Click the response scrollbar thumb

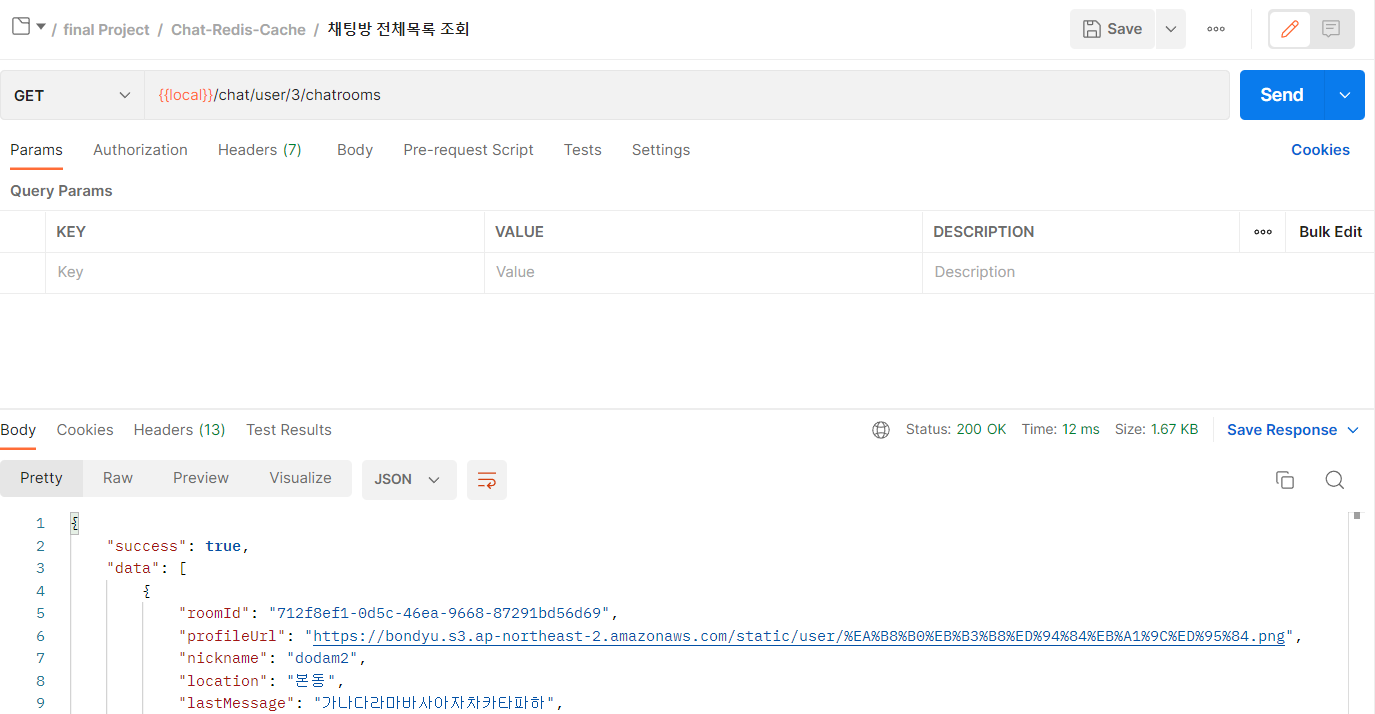tap(1357, 516)
